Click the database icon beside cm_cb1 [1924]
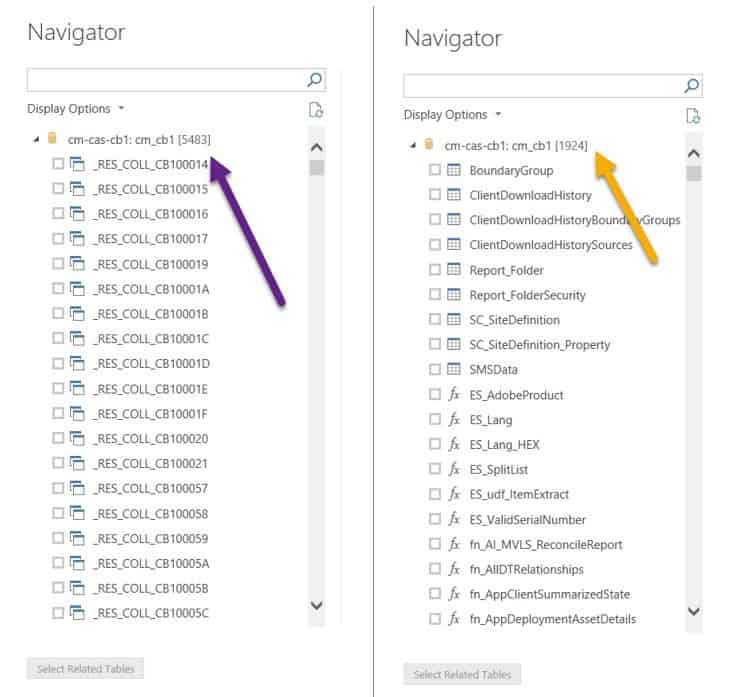743x697 pixels. [x=429, y=145]
